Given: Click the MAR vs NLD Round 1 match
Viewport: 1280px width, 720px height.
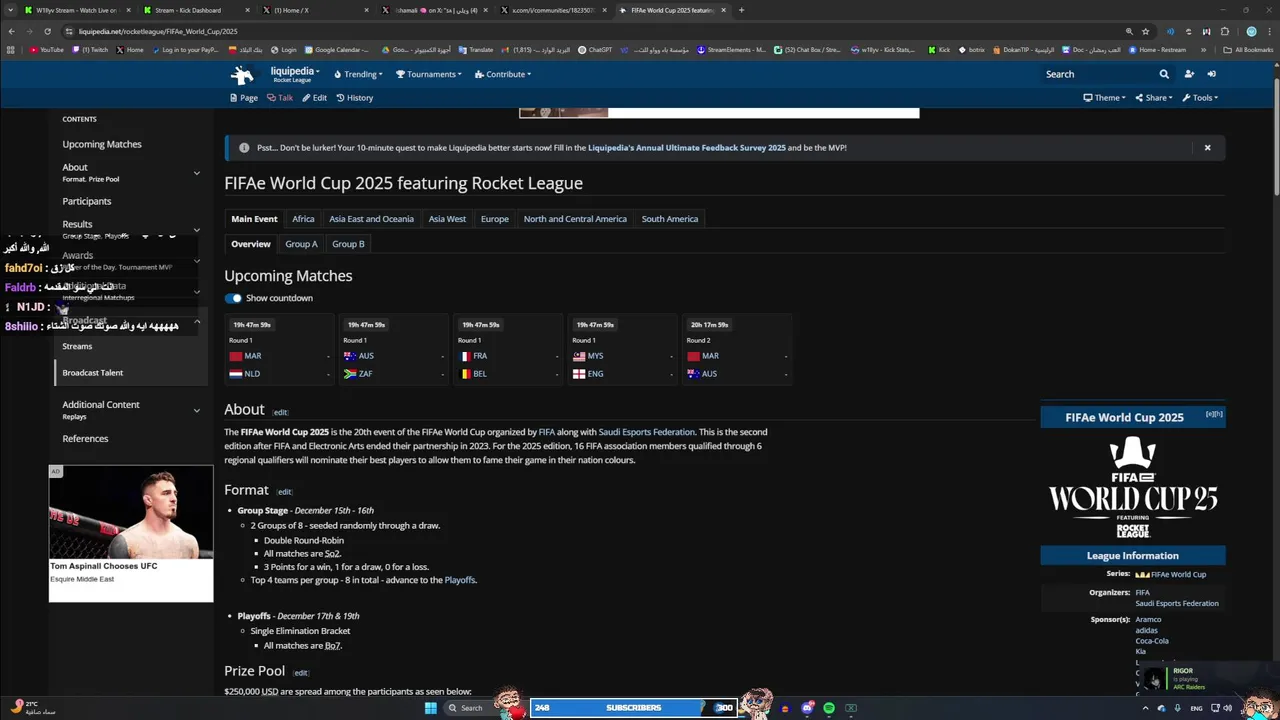Looking at the screenshot, I should 280,349.
